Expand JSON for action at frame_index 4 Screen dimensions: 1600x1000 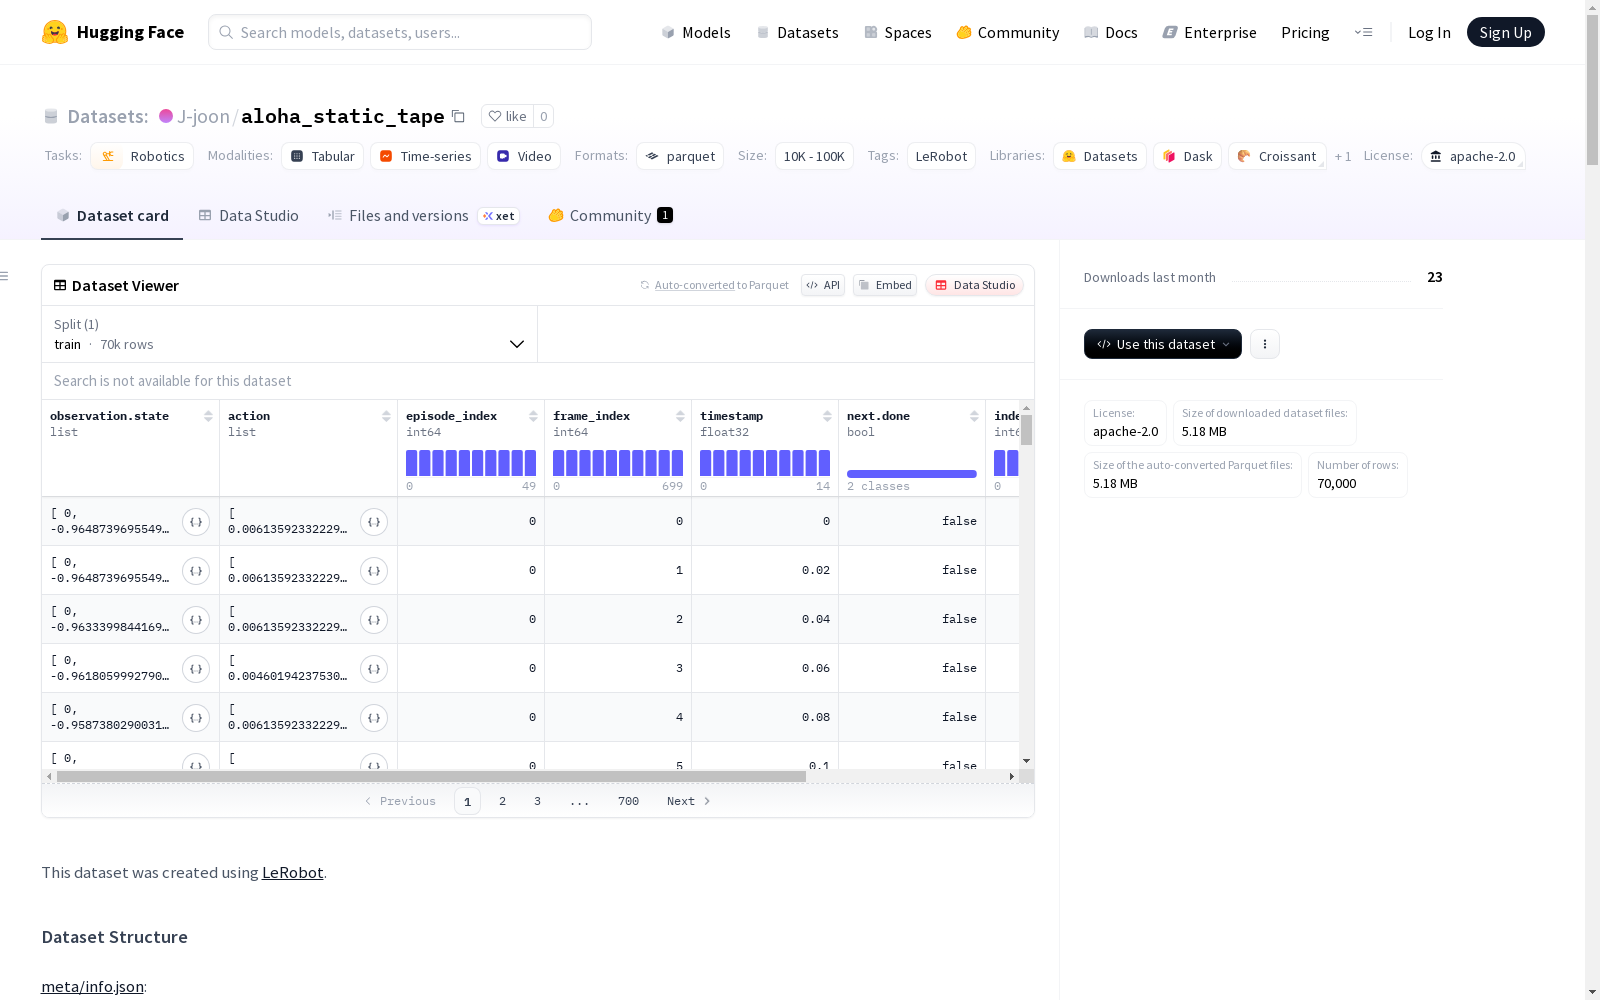[x=374, y=718]
